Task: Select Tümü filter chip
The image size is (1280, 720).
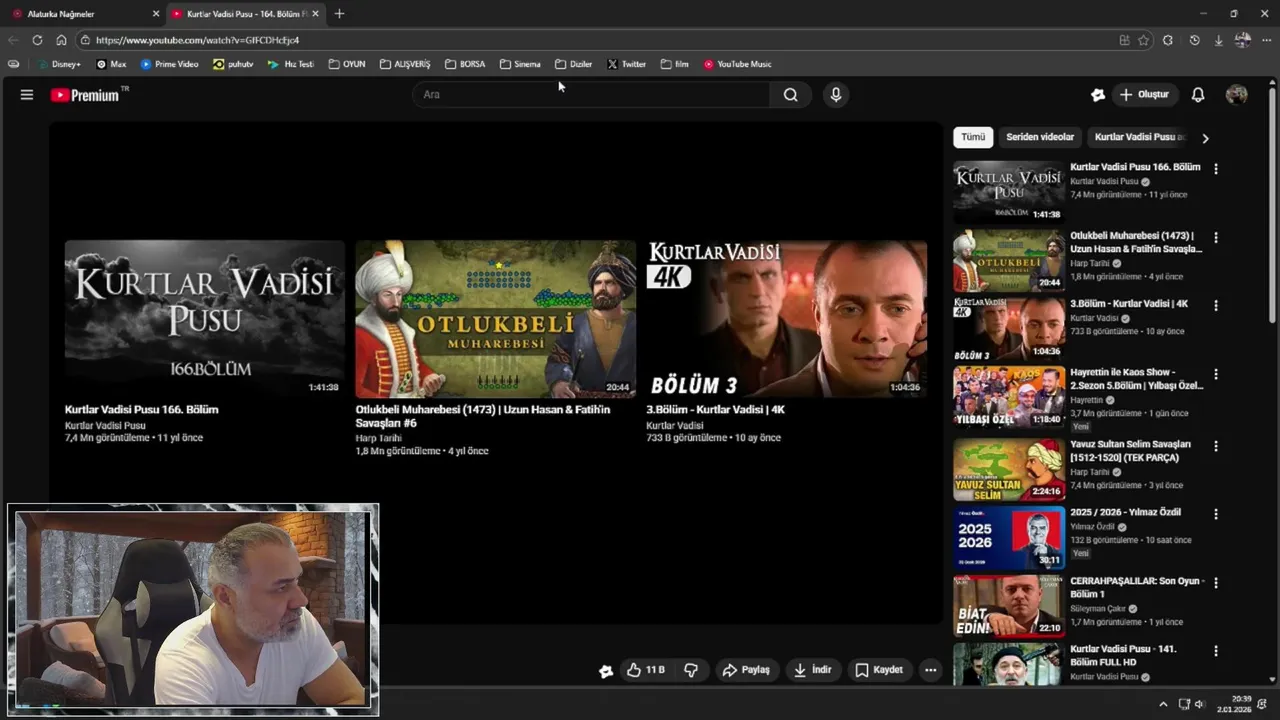Action: [973, 137]
